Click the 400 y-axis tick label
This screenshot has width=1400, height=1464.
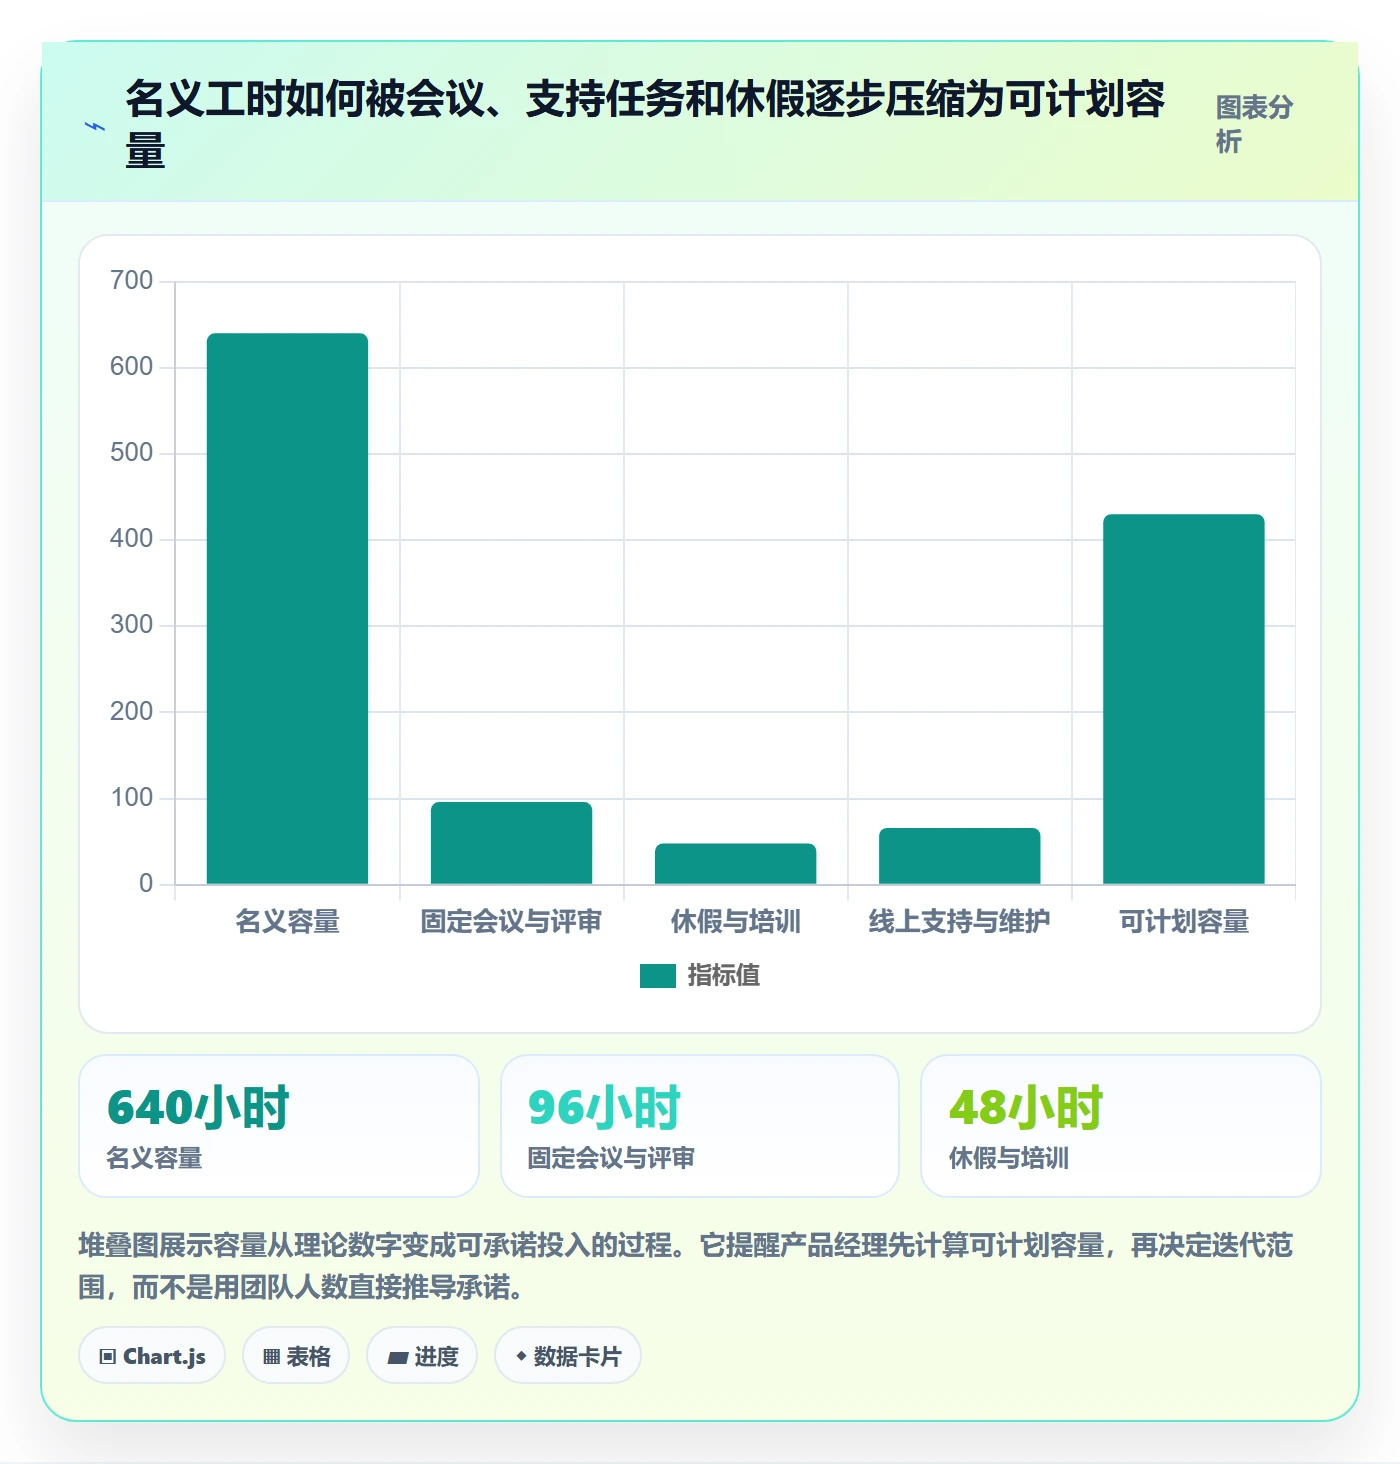(132, 539)
